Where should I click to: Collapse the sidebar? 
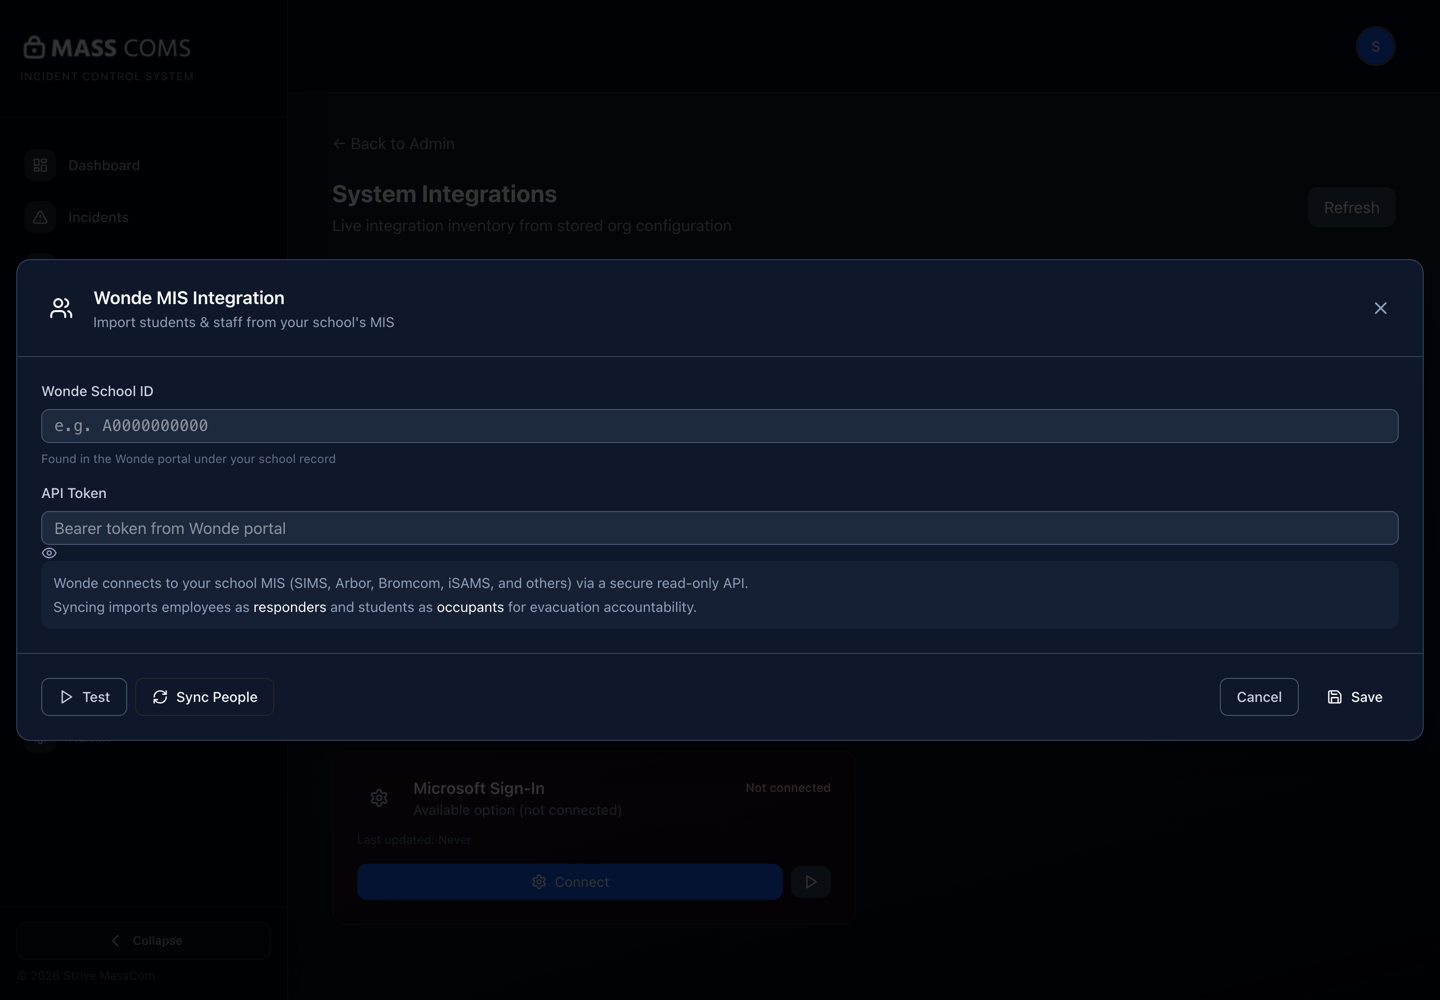coord(144,941)
